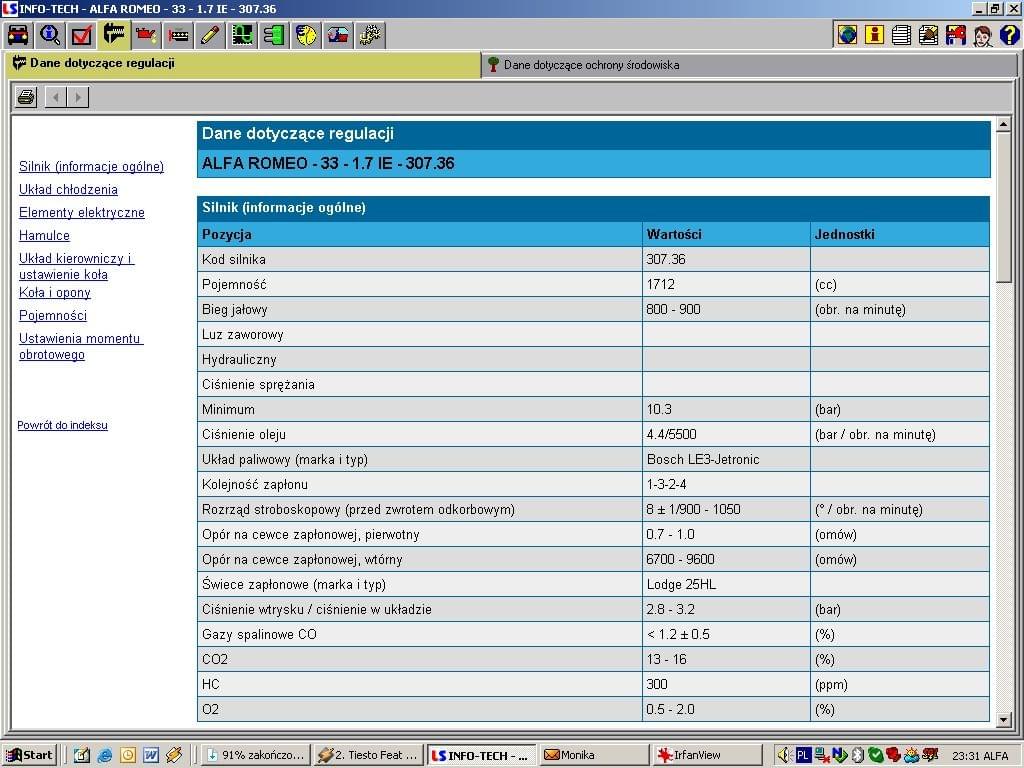
Task: Click the globe icon in right toolbar
Action: tap(847, 35)
